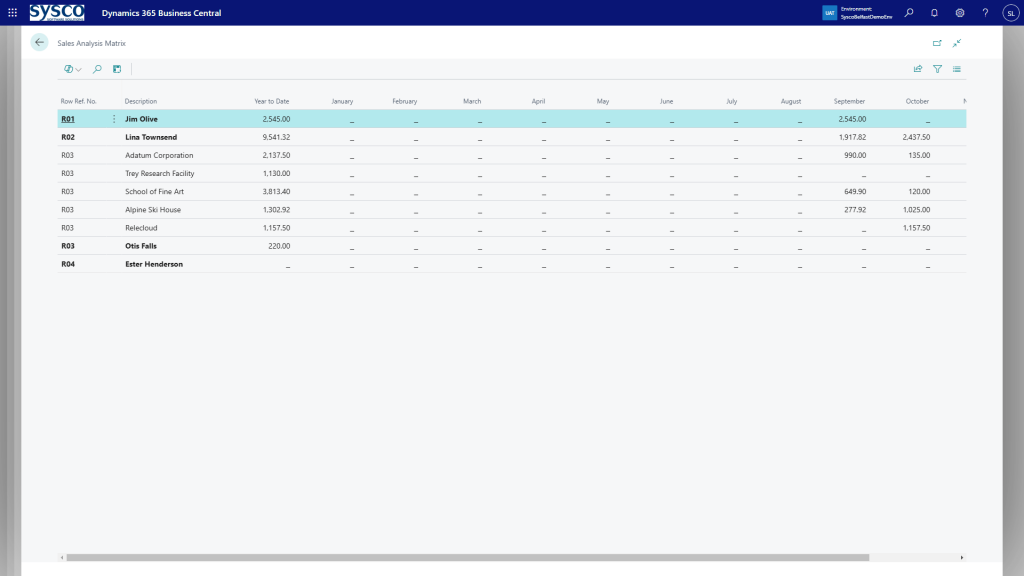Screen dimensions: 1024x576
Task: Go back using the back arrow
Action: tap(40, 43)
